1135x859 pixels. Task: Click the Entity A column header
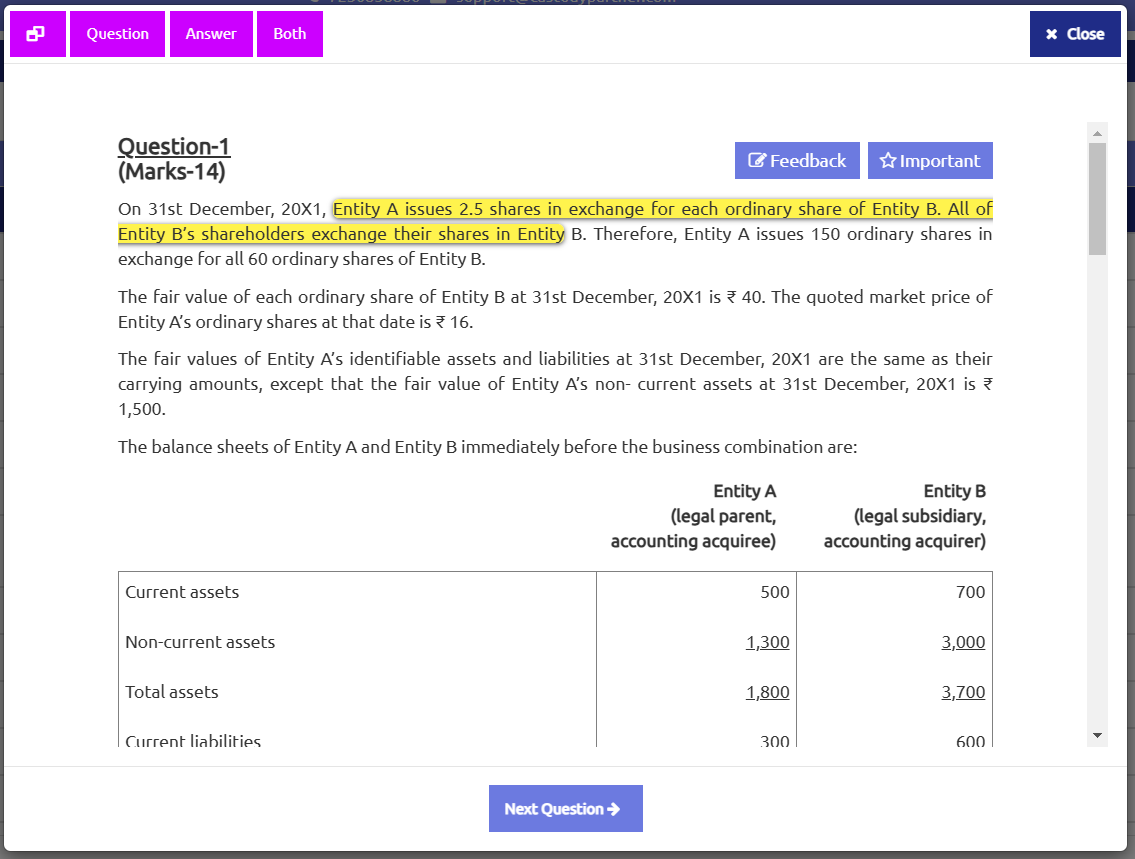pyautogui.click(x=744, y=491)
